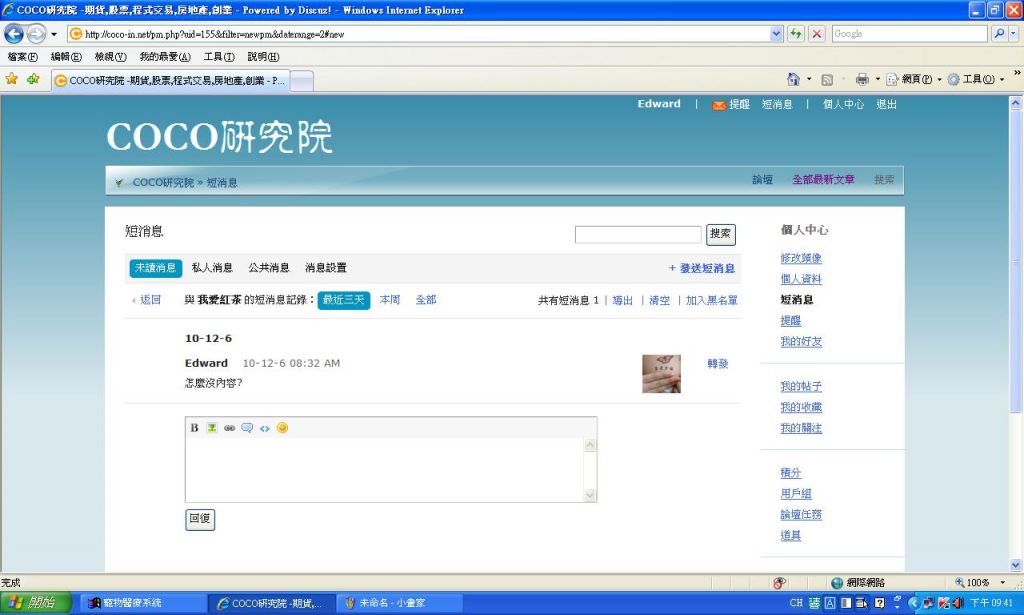Apply bold with the B editor icon

(194, 428)
